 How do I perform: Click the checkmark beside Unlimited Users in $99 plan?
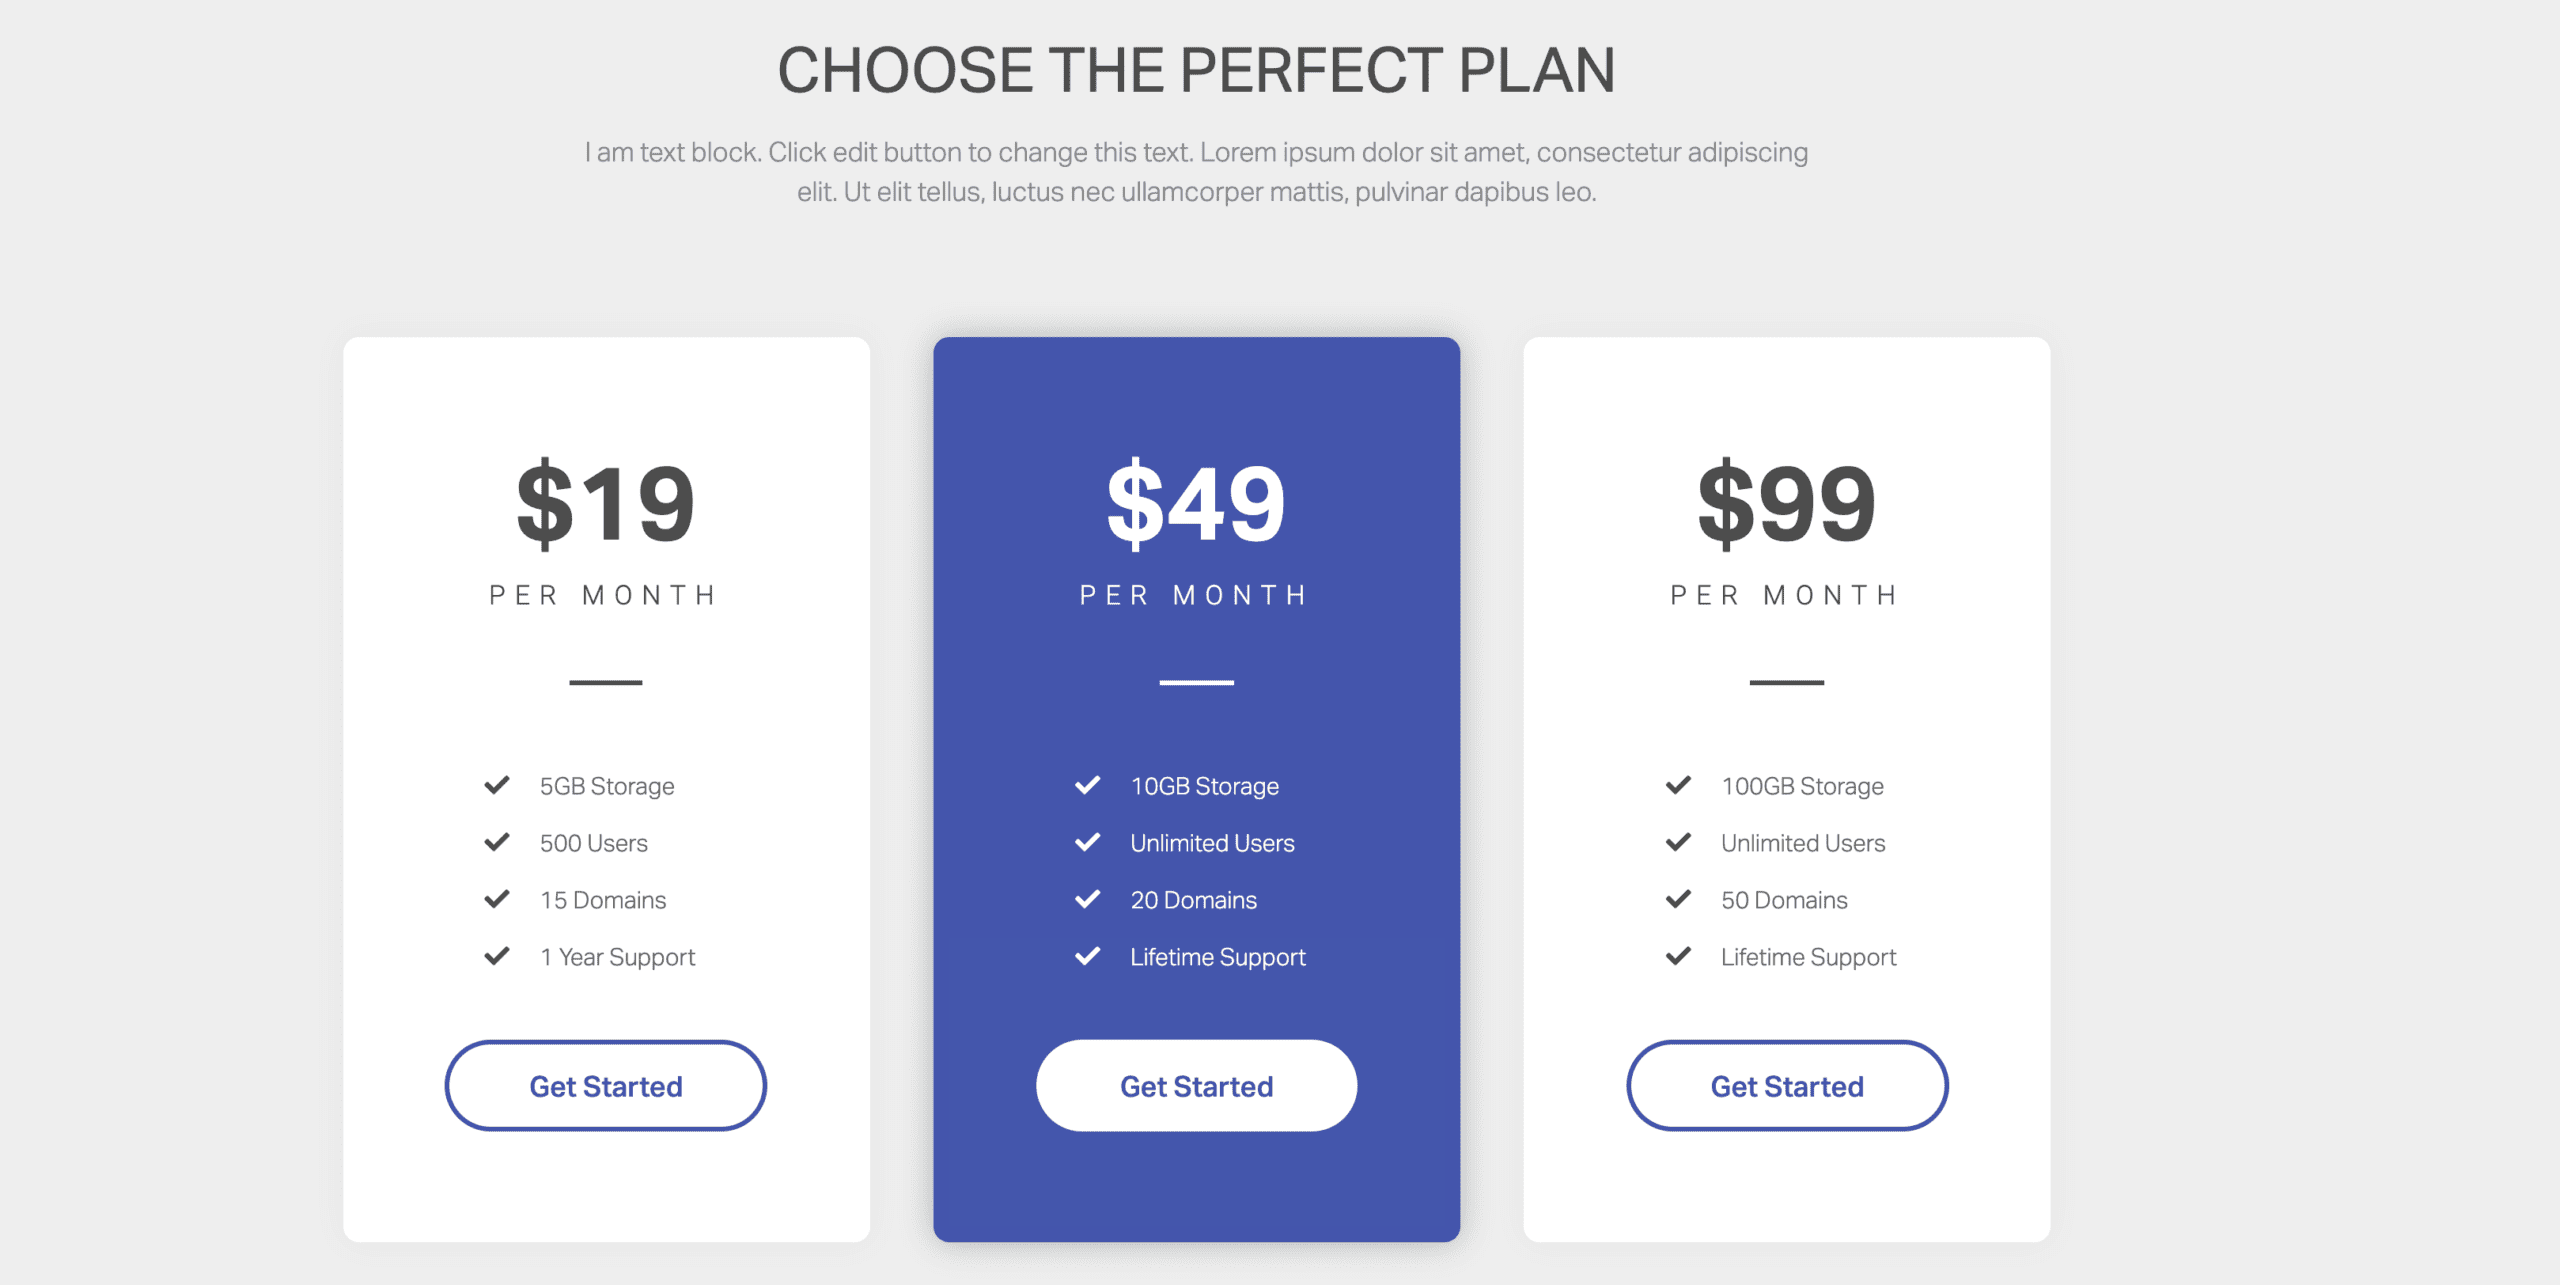1679,842
